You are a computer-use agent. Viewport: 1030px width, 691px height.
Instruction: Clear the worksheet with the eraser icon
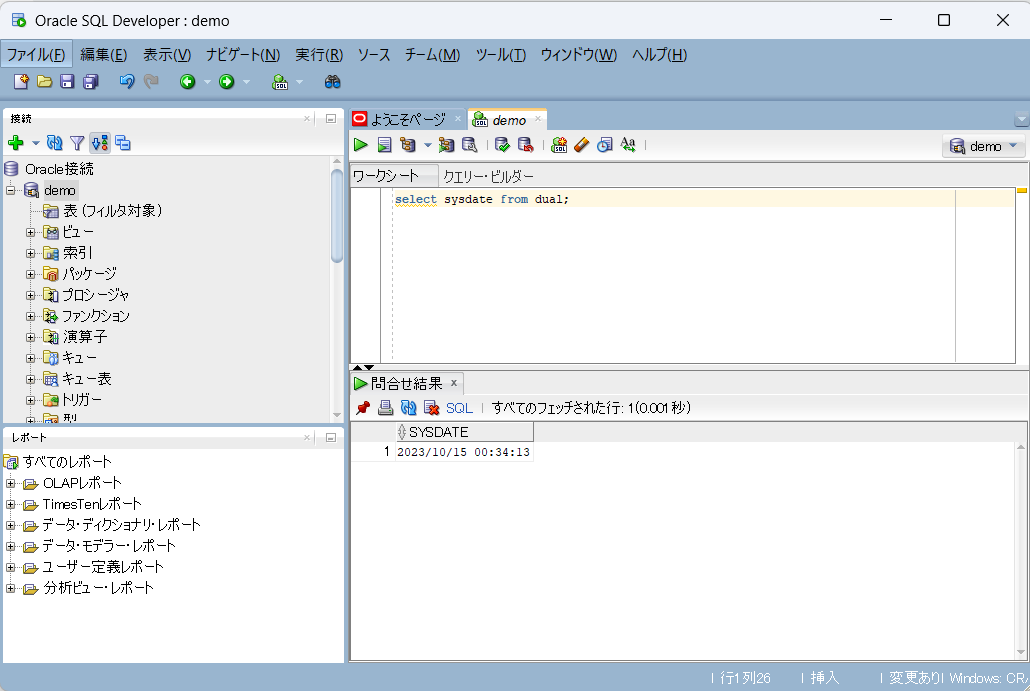tap(581, 145)
